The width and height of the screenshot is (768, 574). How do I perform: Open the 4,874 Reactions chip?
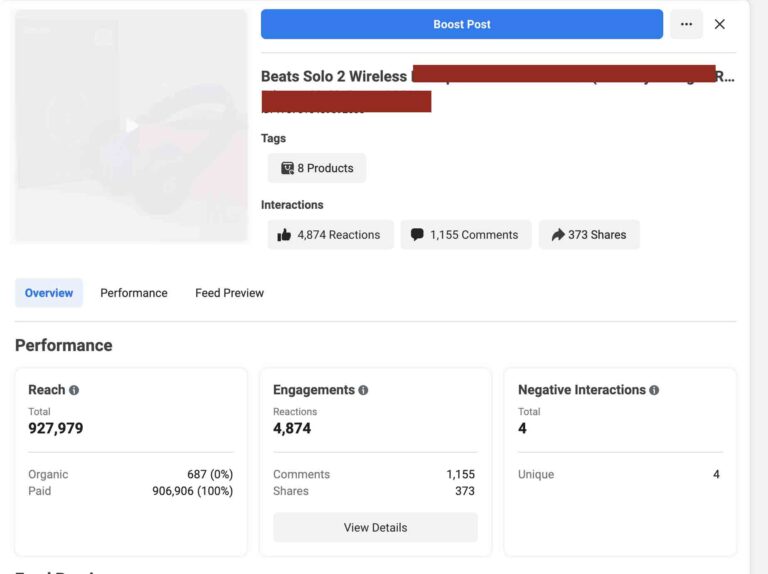tap(331, 235)
